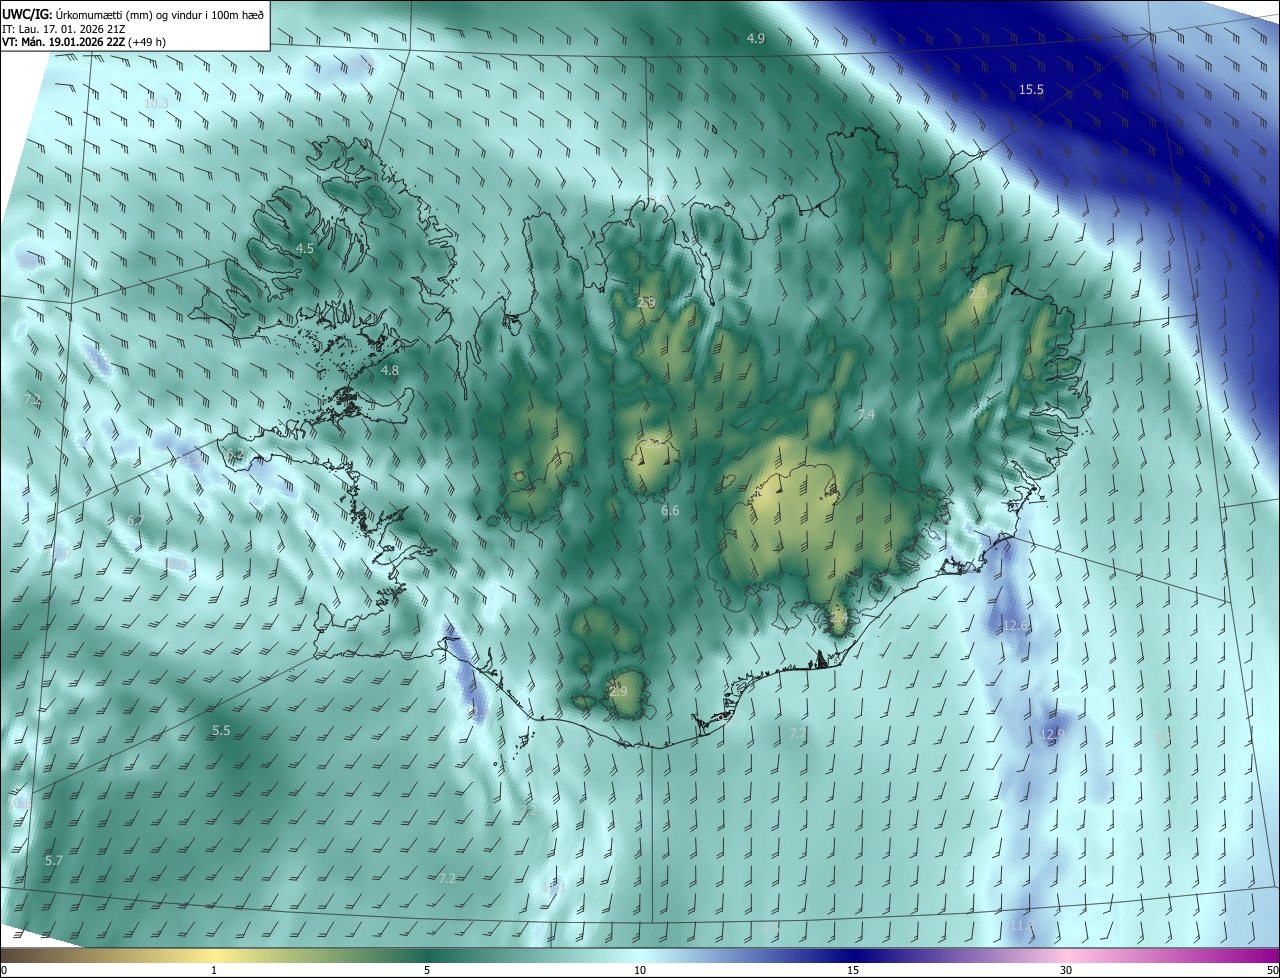
Task: Click the 30 tick on the color scale
Action: click(x=1066, y=970)
